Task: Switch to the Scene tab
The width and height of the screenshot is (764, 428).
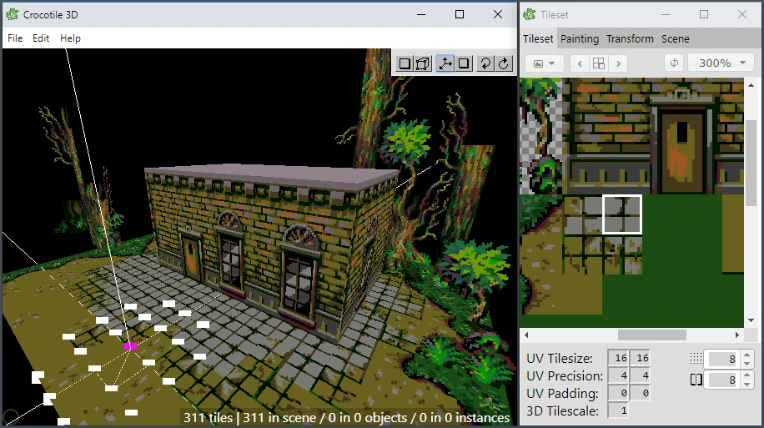Action: click(675, 39)
